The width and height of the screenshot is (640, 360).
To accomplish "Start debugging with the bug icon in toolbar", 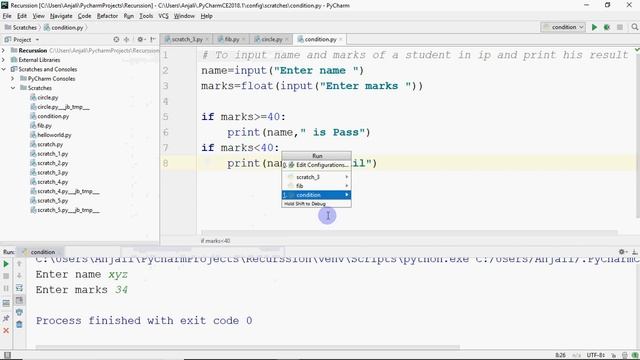I will 607,27.
